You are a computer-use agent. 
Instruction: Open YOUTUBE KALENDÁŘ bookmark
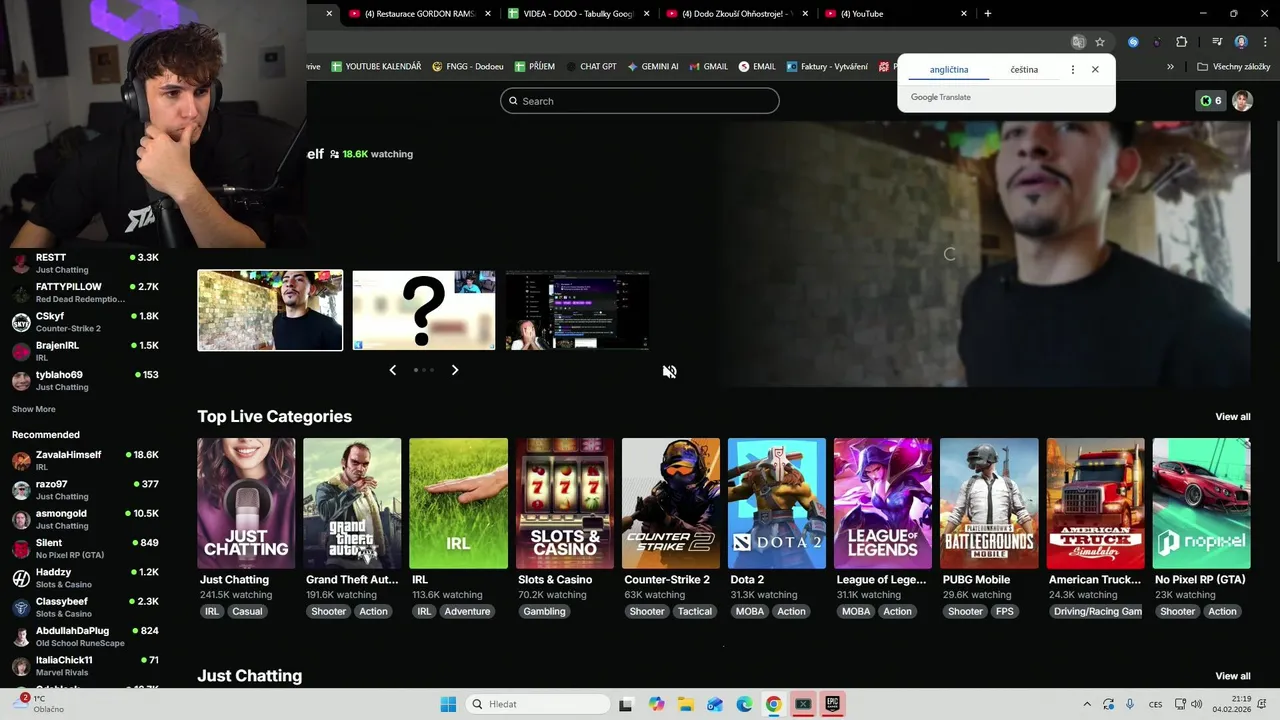pos(376,67)
